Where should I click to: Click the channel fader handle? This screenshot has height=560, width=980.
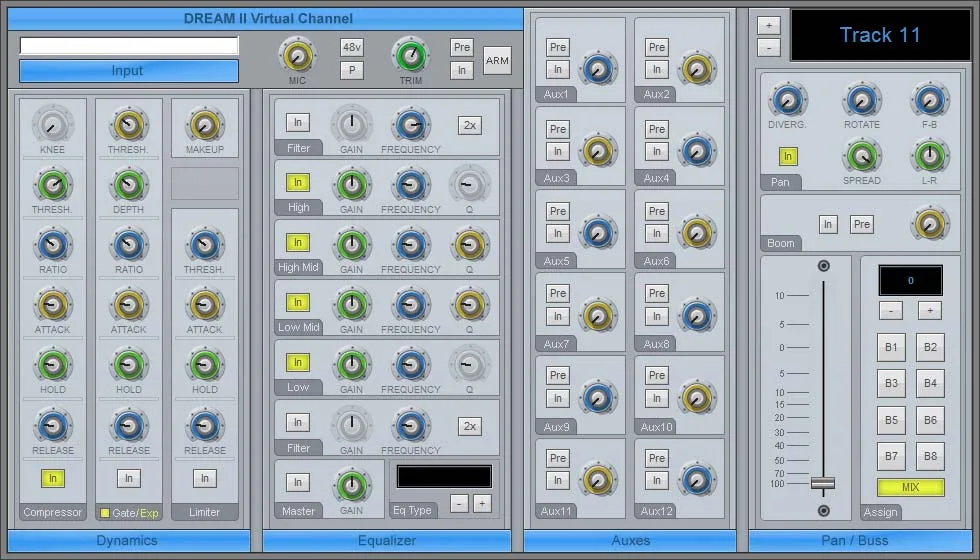823,483
